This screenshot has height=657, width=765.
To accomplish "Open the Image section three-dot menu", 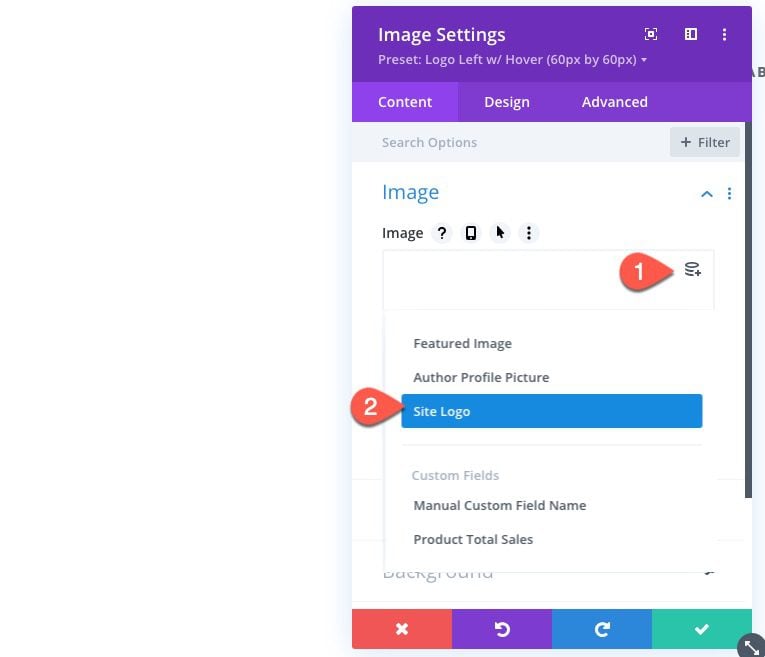I will (x=729, y=194).
